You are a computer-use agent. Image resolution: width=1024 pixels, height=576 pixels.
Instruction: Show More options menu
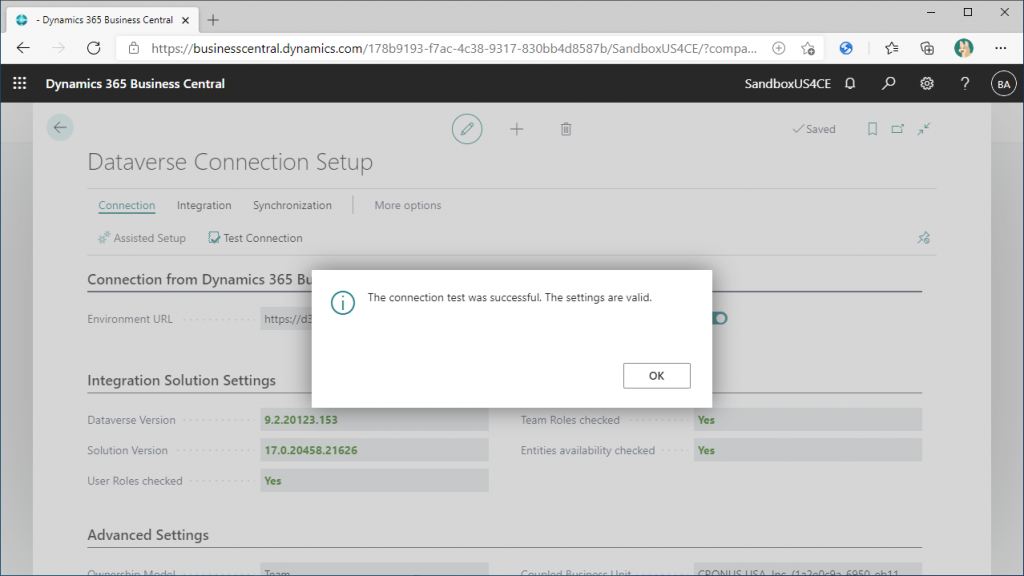(408, 205)
